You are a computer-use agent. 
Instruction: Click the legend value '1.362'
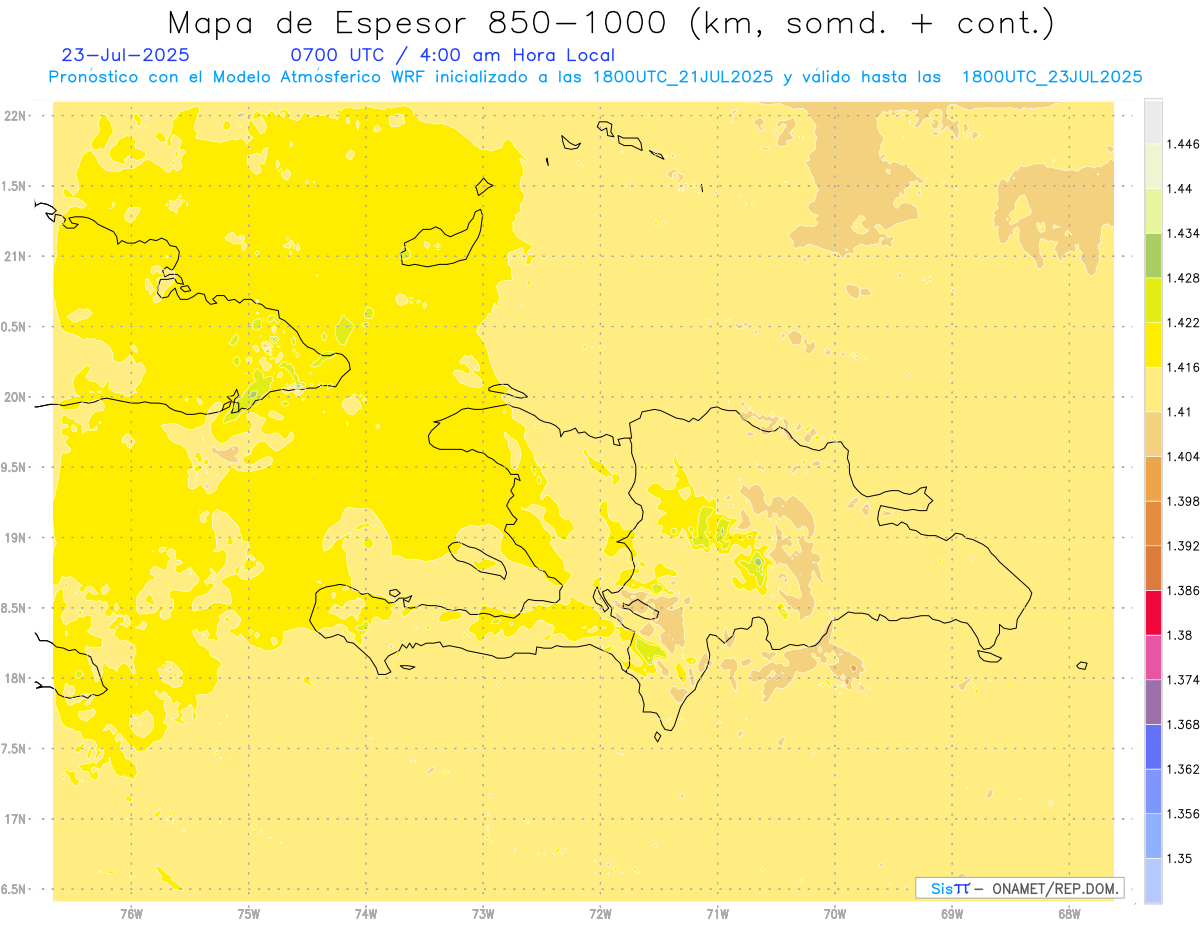click(1183, 769)
